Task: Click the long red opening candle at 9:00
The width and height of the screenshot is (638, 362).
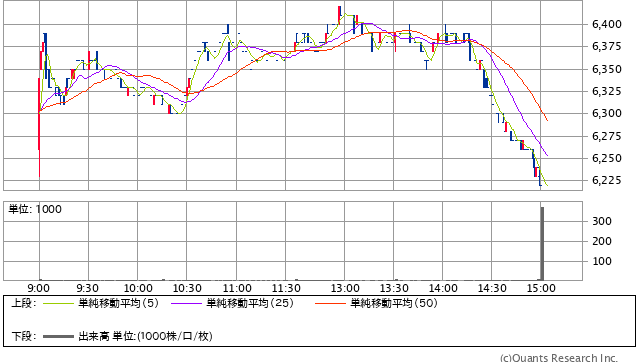Action: [x=39, y=127]
